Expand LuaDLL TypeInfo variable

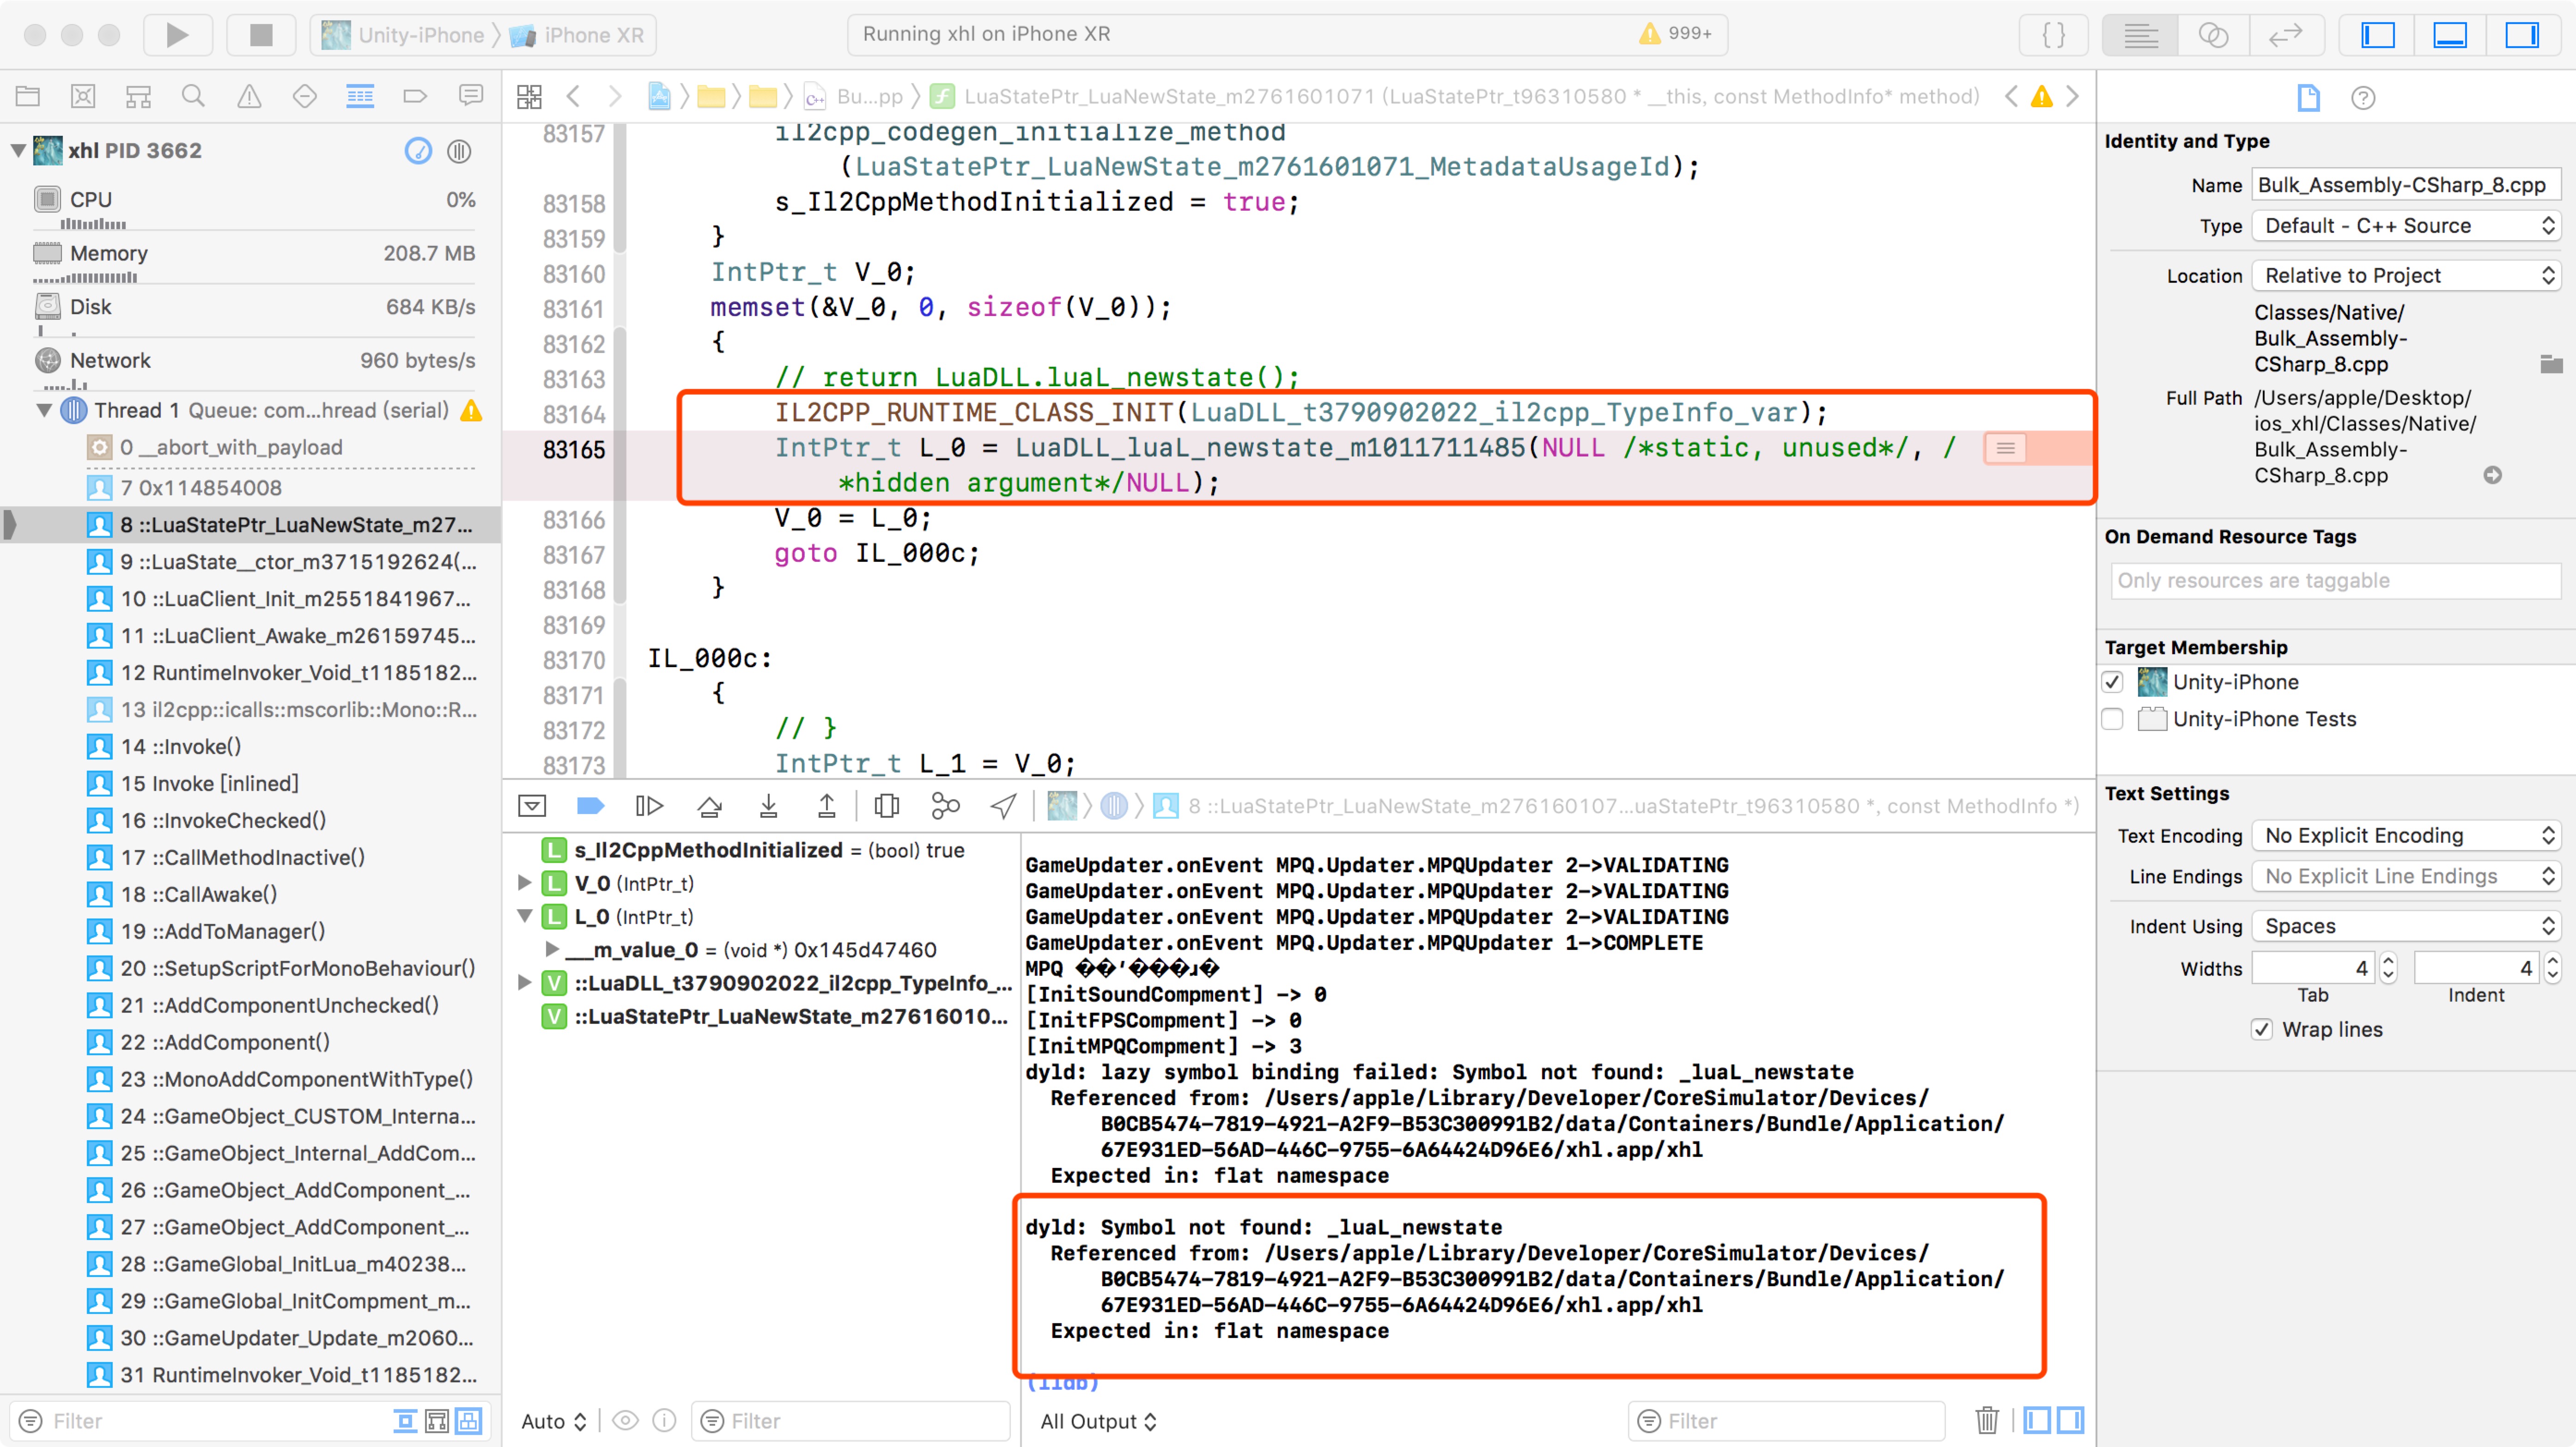tap(524, 983)
